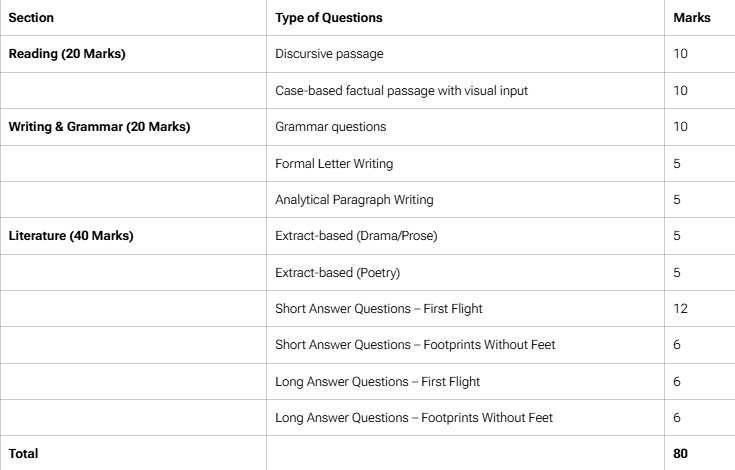Click Short Answer Questions – Footprints Without Feet
The width and height of the screenshot is (735, 470).
point(415,345)
